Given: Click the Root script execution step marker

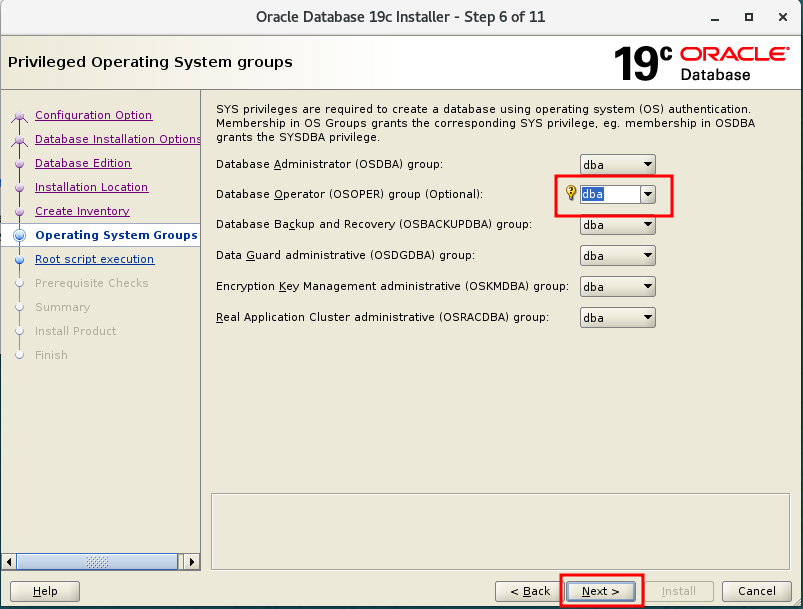Looking at the screenshot, I should point(19,260).
